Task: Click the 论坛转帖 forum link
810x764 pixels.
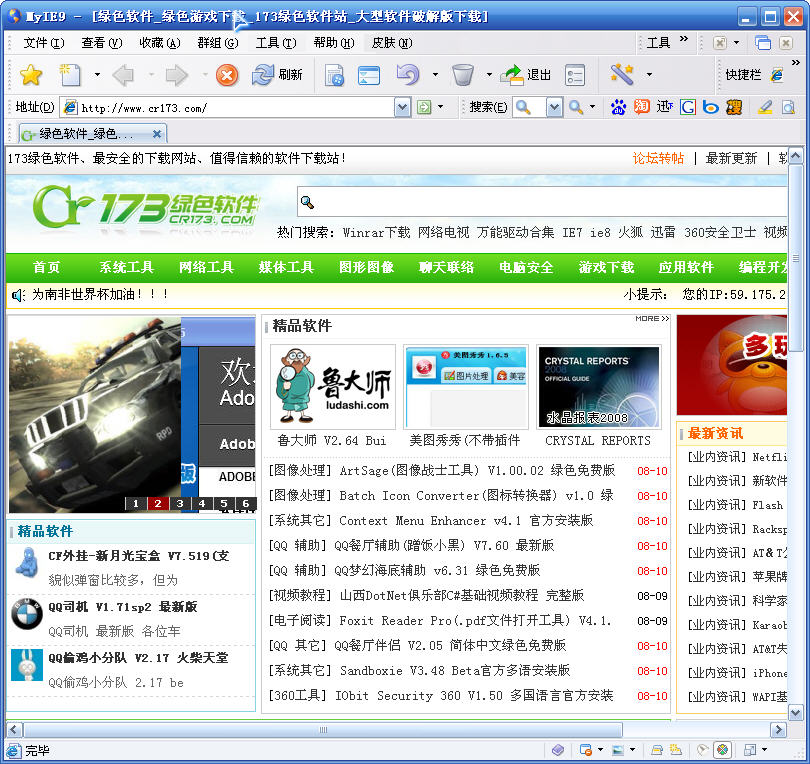Action: click(658, 158)
